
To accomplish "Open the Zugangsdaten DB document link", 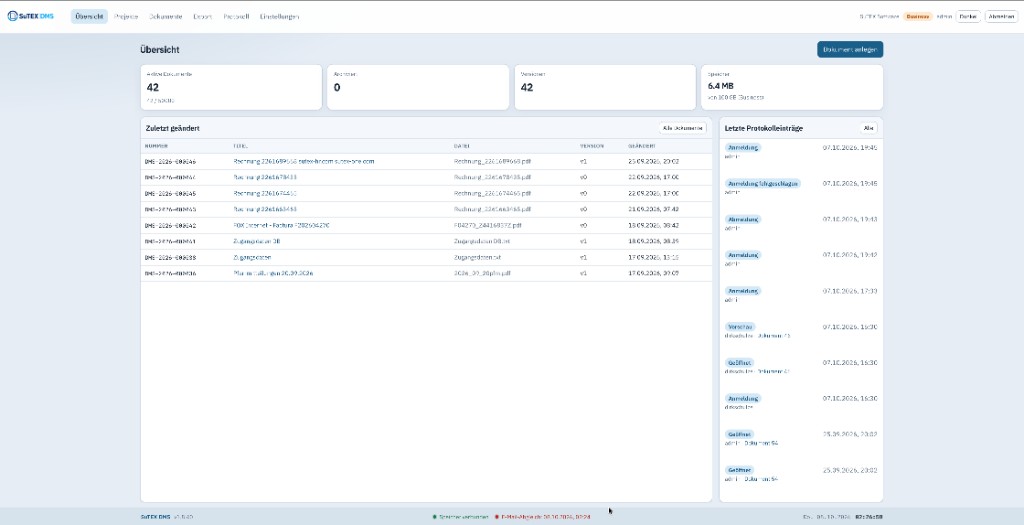I will point(257,242).
